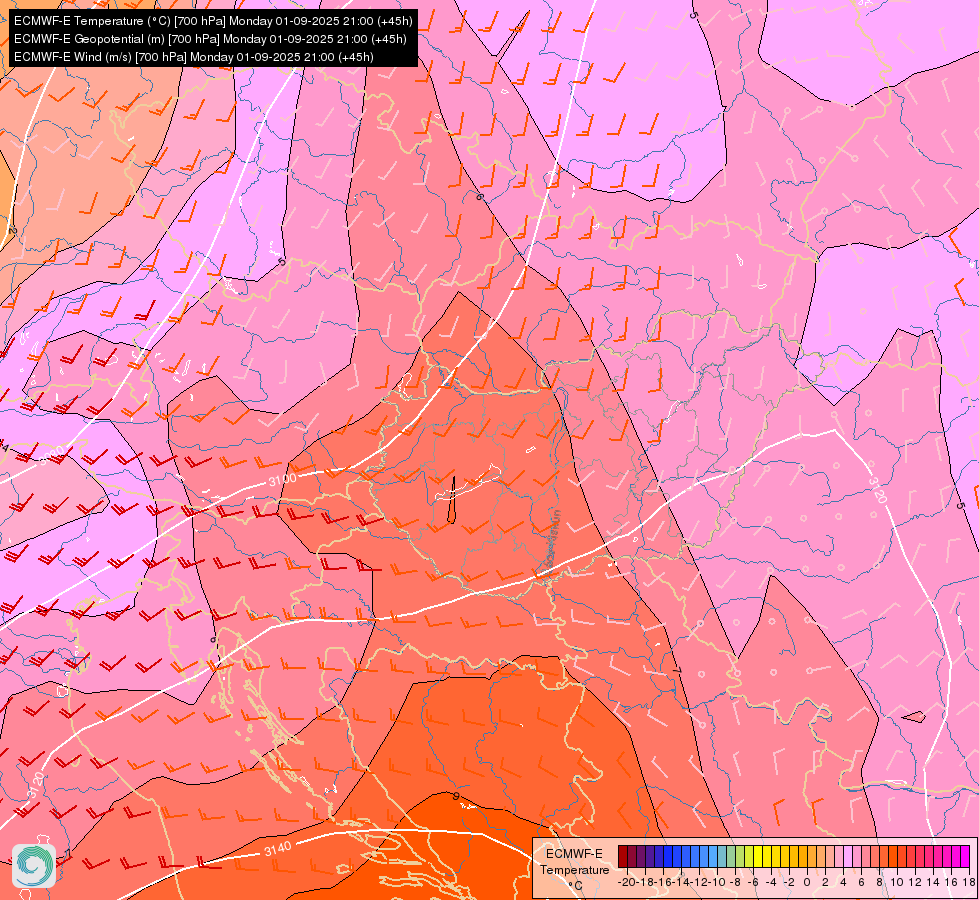979x900 pixels.
Task: Select the ECMWF-E Wind 700 hPa title line
Action: [194, 57]
